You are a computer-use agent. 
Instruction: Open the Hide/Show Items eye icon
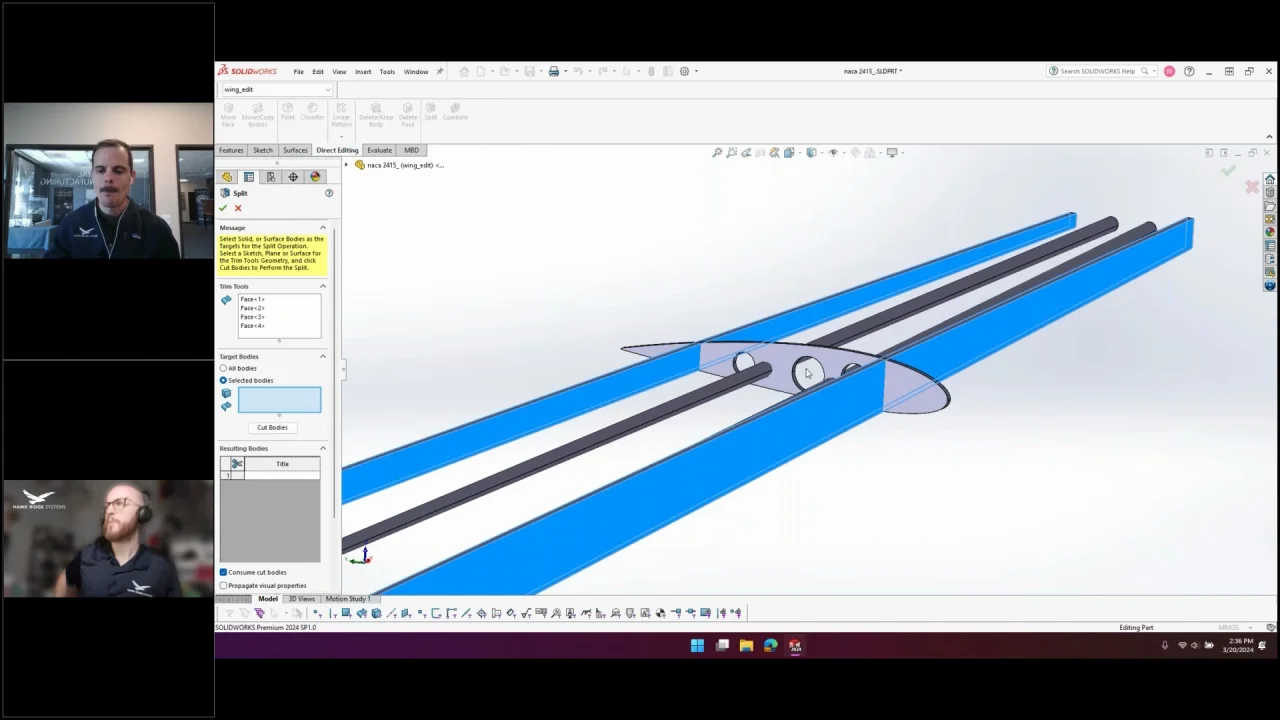coord(833,153)
